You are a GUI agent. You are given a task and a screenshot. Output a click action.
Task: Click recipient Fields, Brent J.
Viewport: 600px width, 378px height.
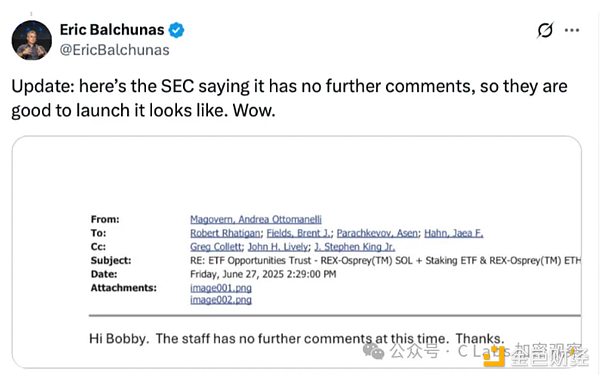point(299,233)
